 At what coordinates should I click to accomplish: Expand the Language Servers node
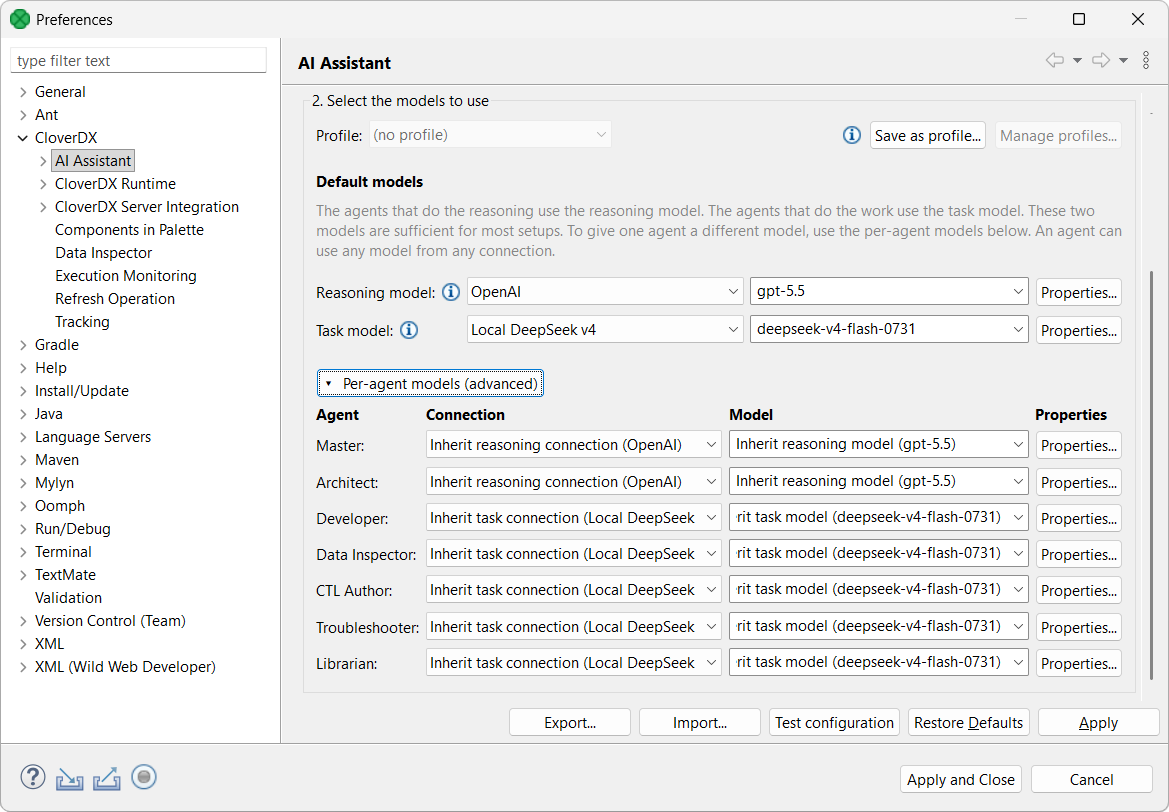(x=23, y=437)
